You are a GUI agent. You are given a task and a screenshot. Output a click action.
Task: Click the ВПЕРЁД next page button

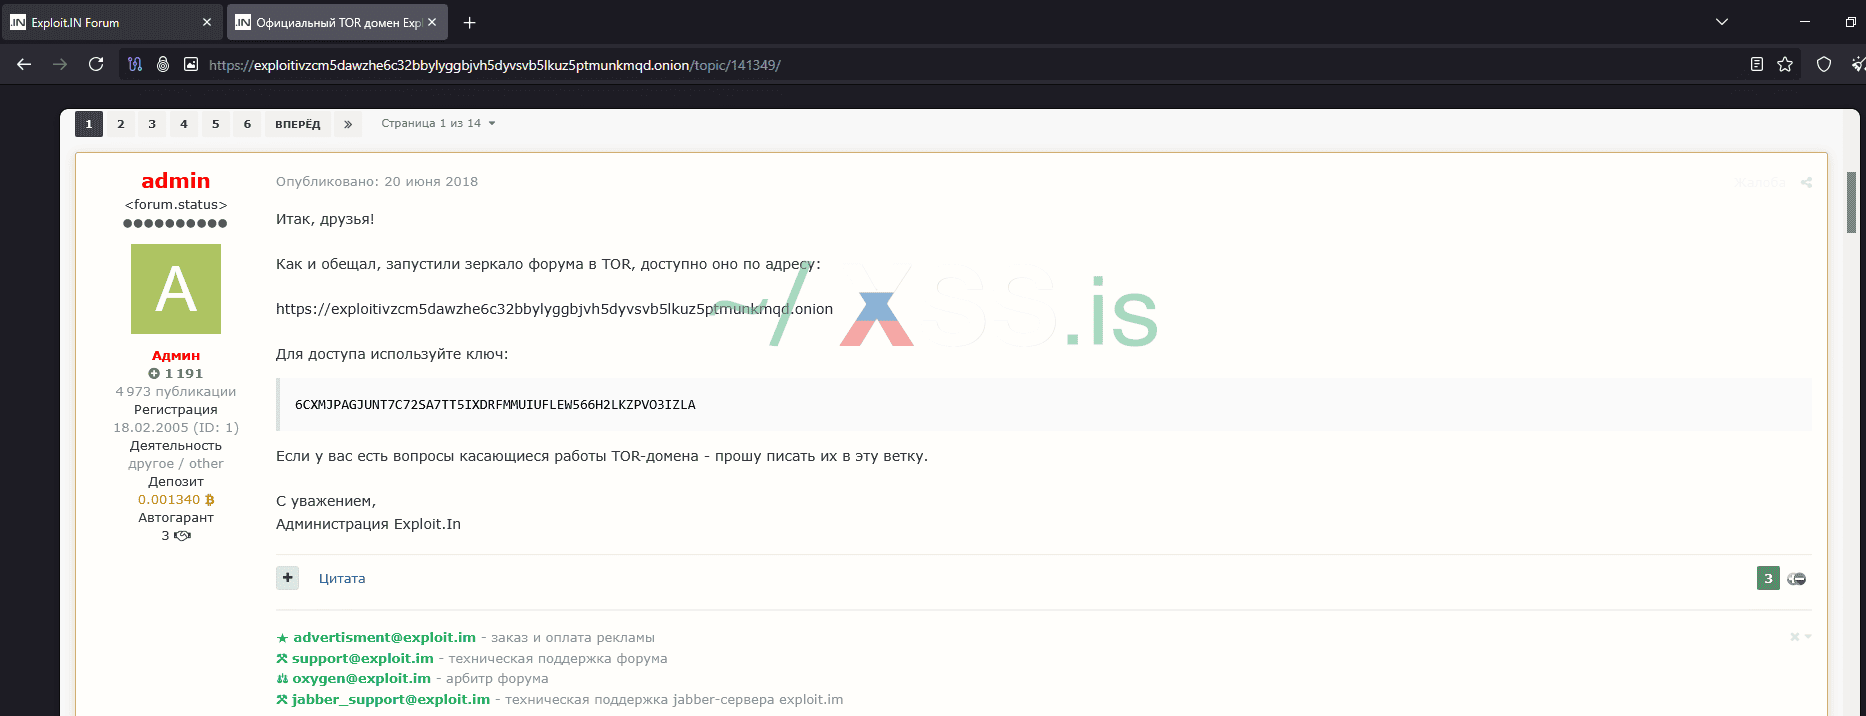298,124
